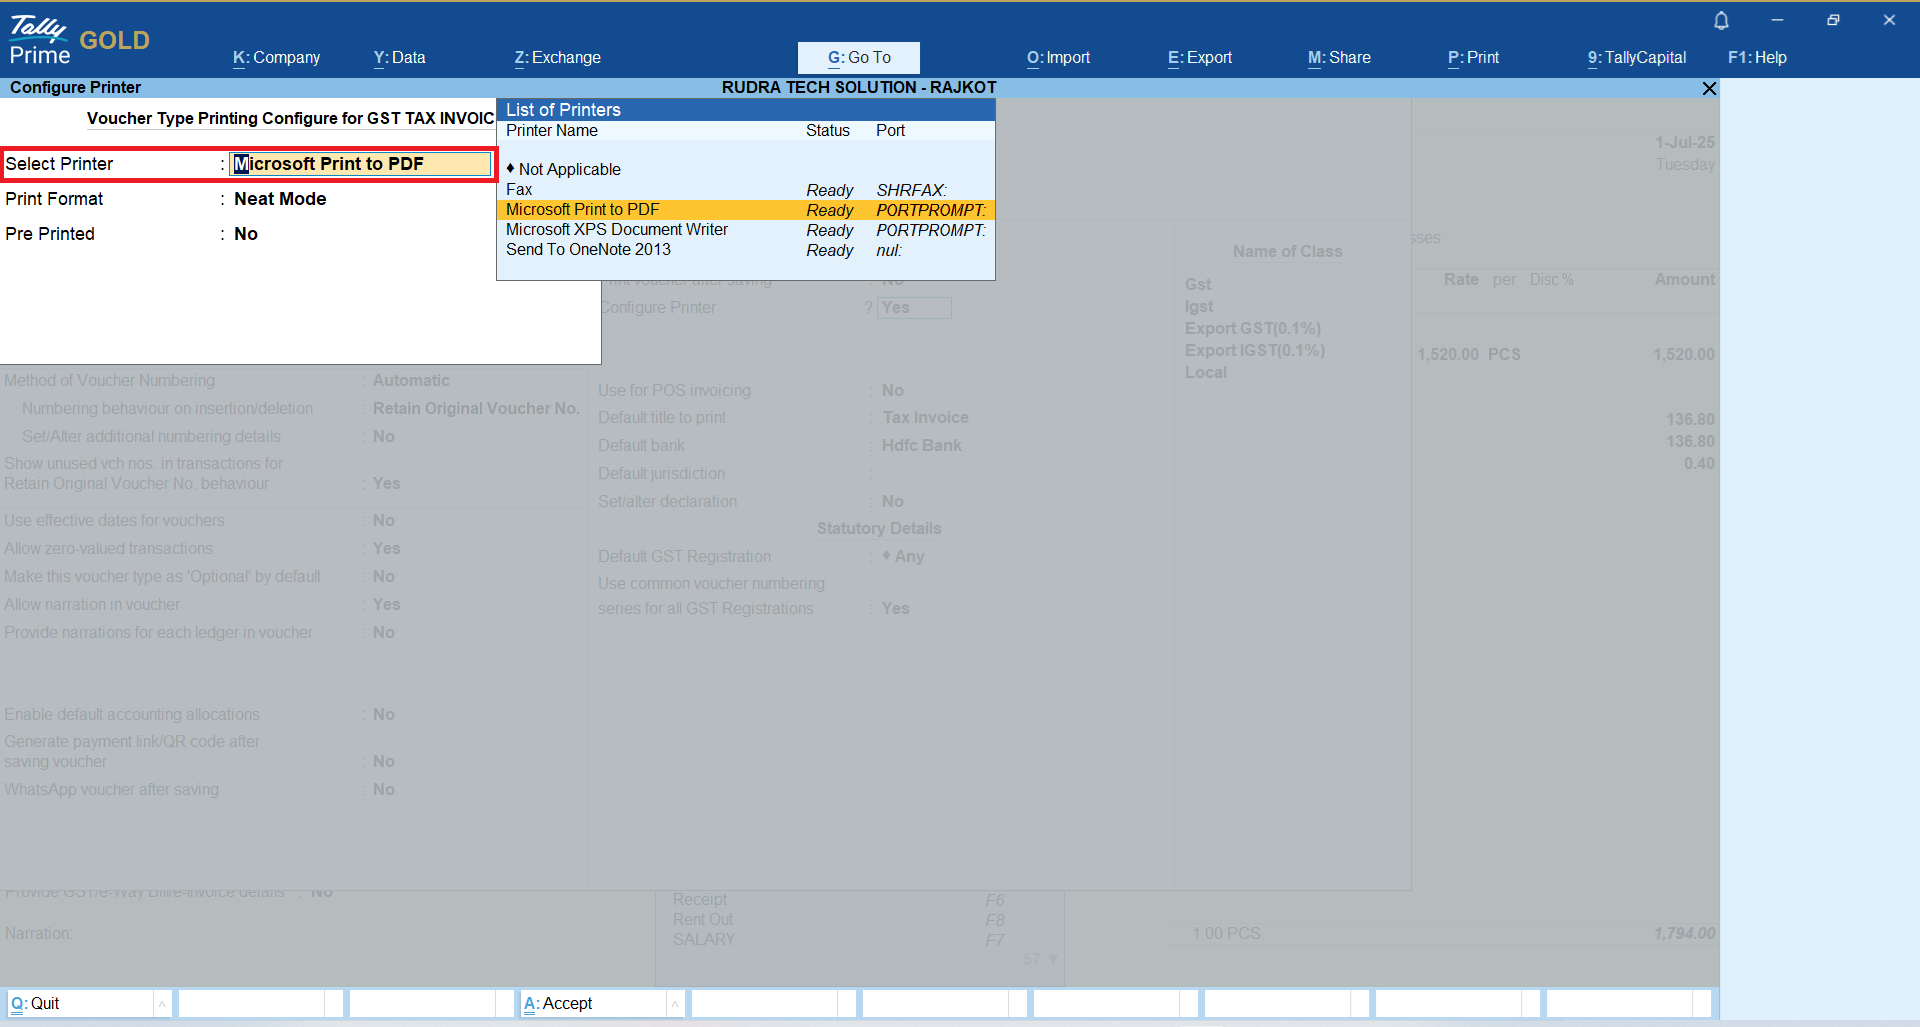Pick Fax from the List of Printers
This screenshot has width=1920, height=1027.
519,190
